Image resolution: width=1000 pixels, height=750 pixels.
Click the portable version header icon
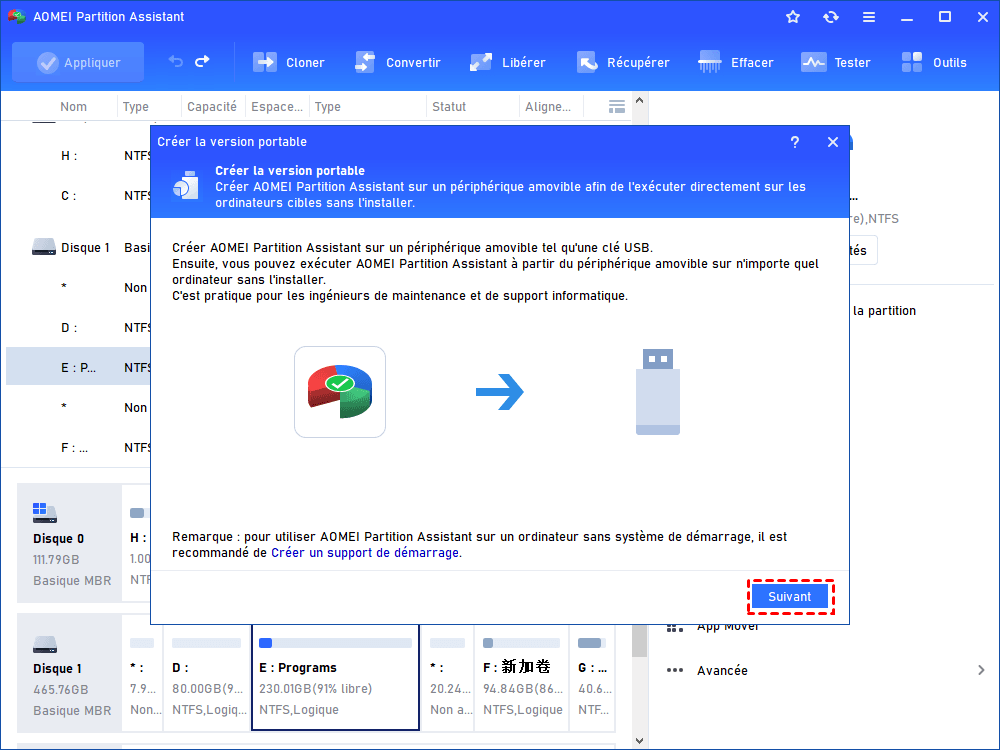pyautogui.click(x=186, y=186)
